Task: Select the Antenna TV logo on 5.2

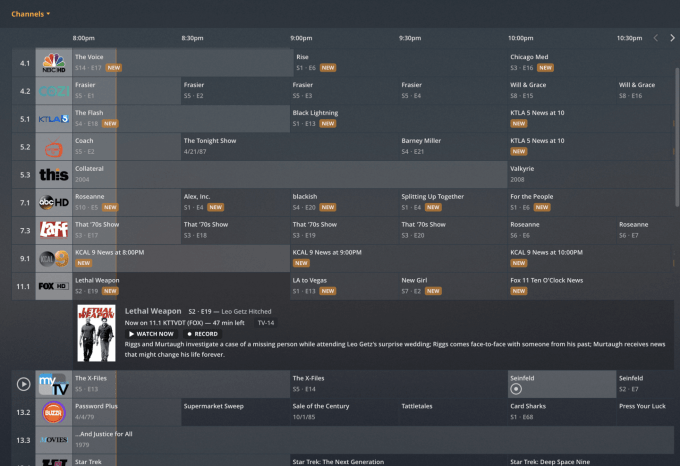Action: (54, 147)
